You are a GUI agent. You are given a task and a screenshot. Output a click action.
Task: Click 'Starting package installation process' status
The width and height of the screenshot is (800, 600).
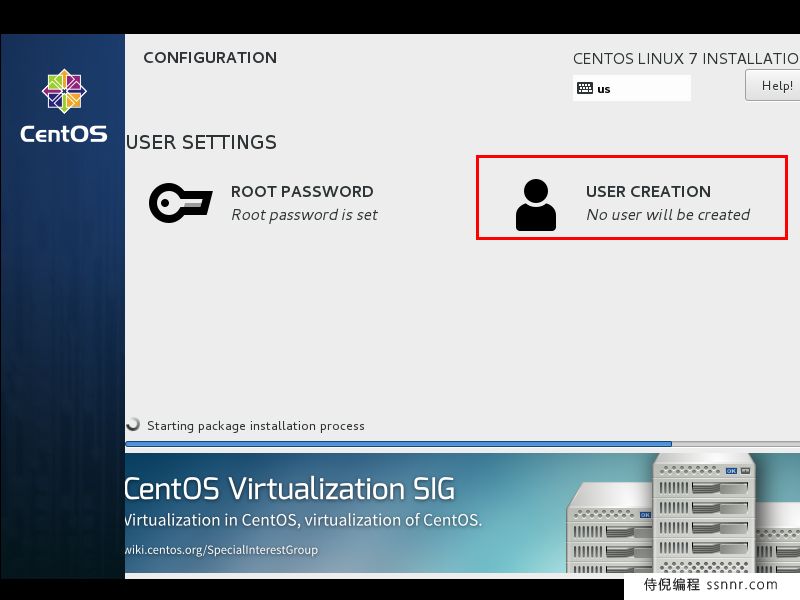click(256, 426)
